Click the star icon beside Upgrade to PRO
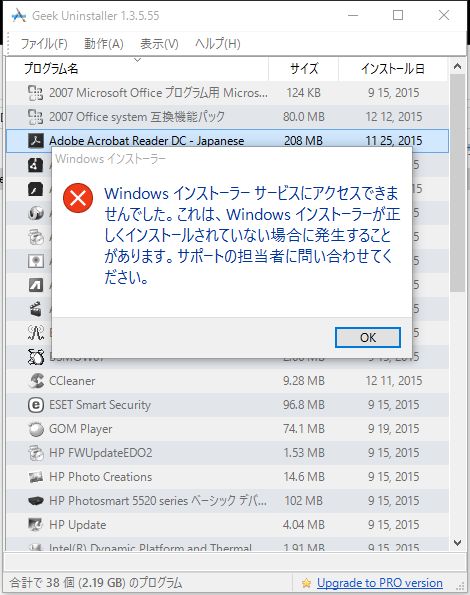The image size is (470, 595). tap(307, 583)
